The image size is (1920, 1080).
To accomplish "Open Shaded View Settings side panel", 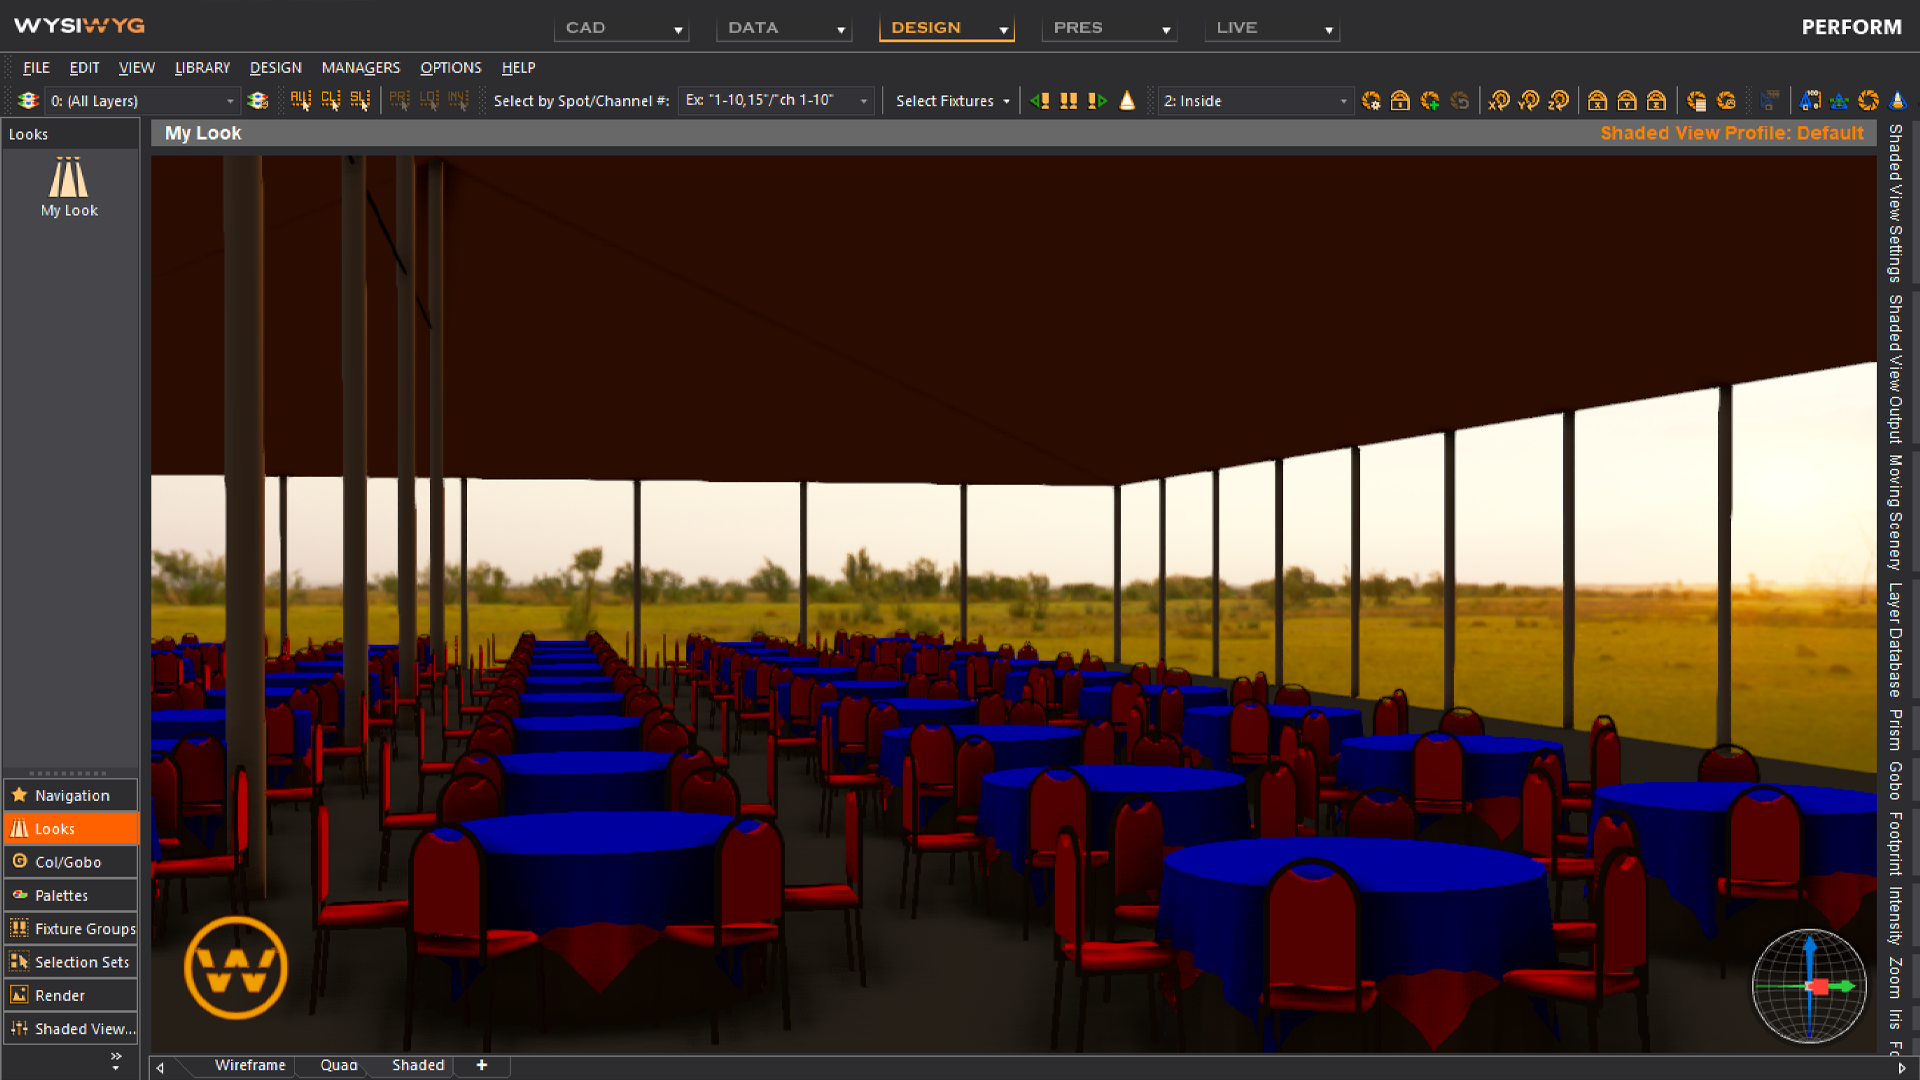I will [1894, 203].
